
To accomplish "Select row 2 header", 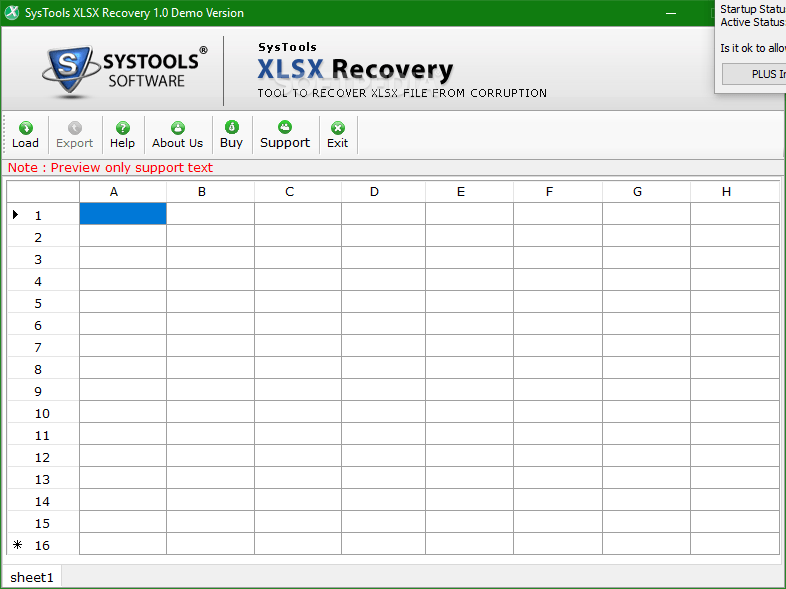I will 43,236.
